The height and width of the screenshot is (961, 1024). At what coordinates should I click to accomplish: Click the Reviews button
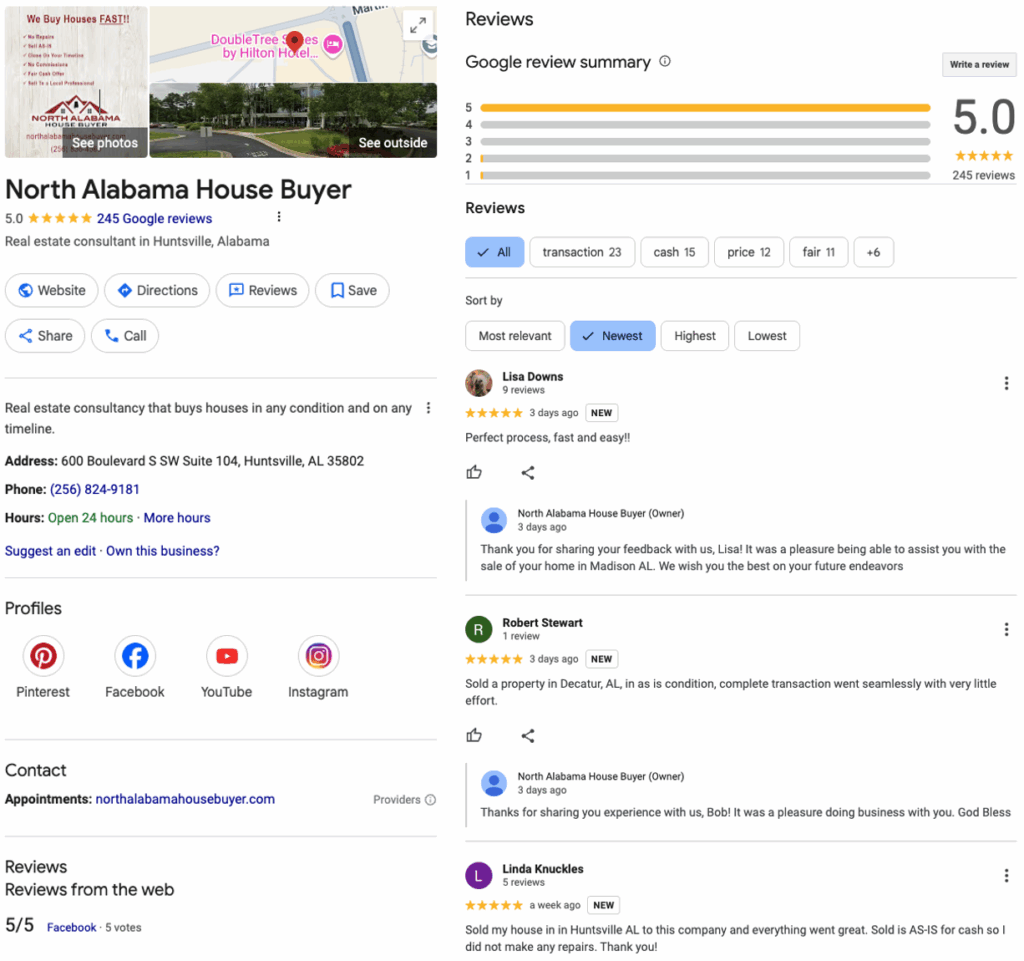click(x=263, y=291)
